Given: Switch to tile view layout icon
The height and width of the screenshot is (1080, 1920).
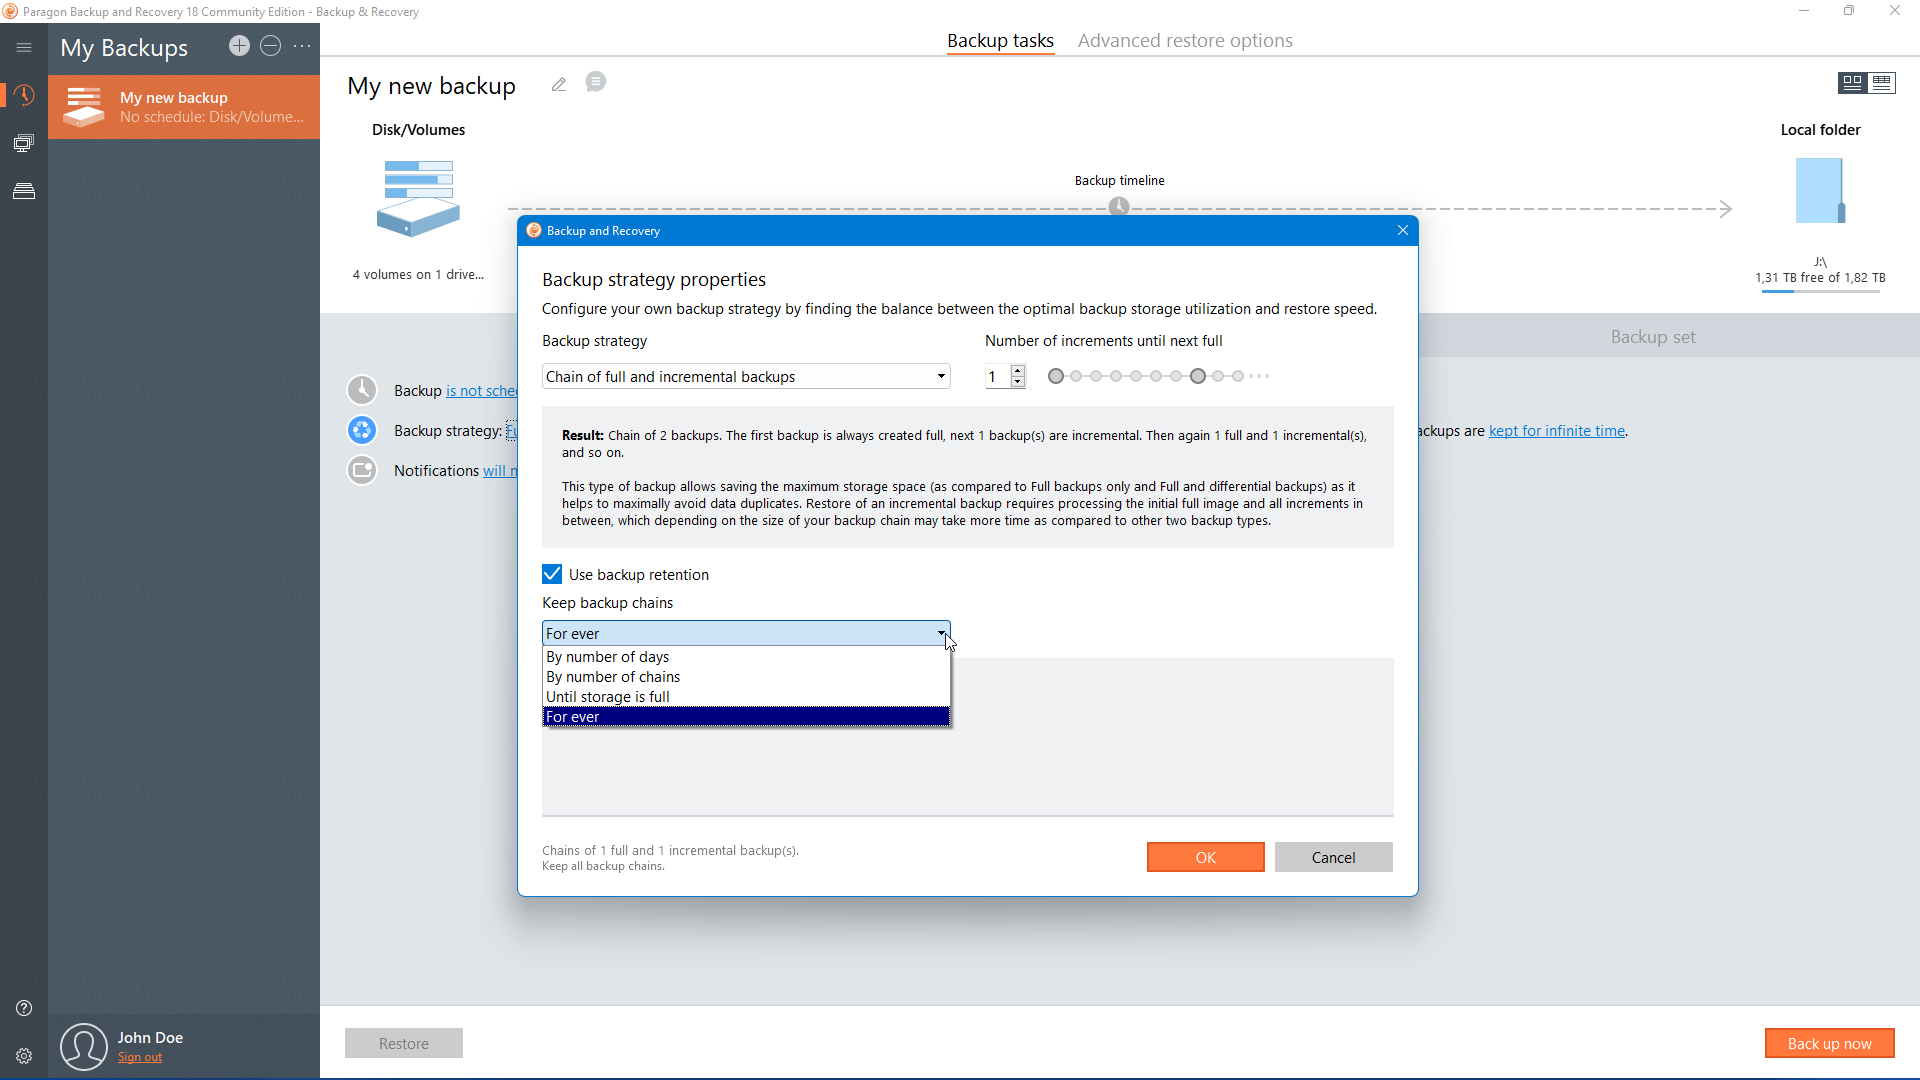Looking at the screenshot, I should (x=1852, y=83).
